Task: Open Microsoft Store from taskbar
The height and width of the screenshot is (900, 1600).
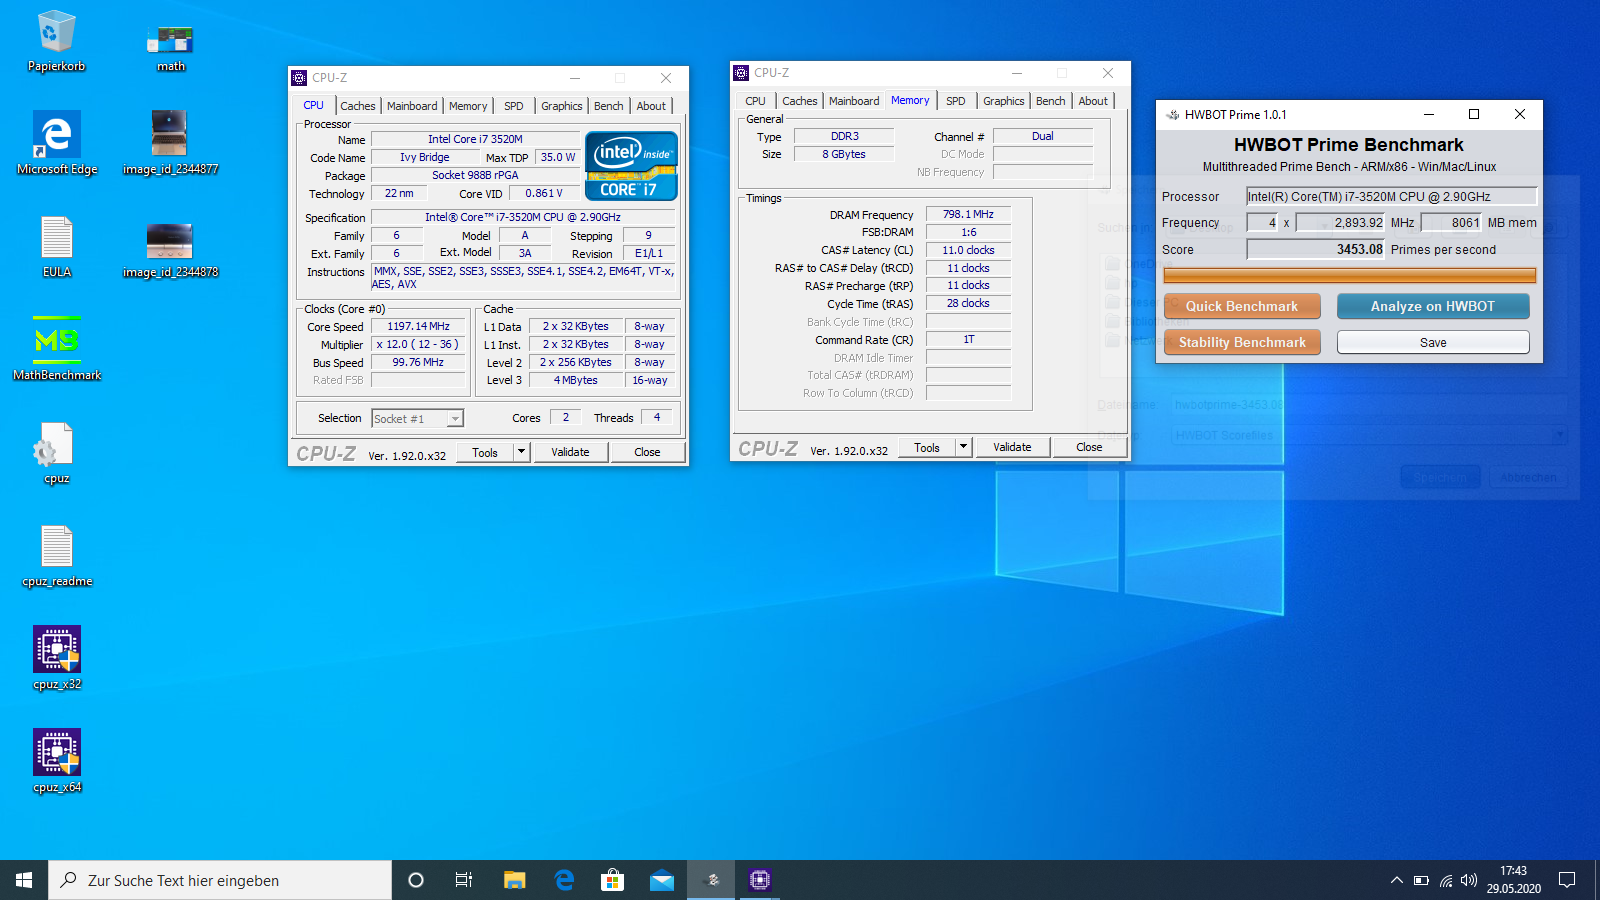Action: click(612, 880)
